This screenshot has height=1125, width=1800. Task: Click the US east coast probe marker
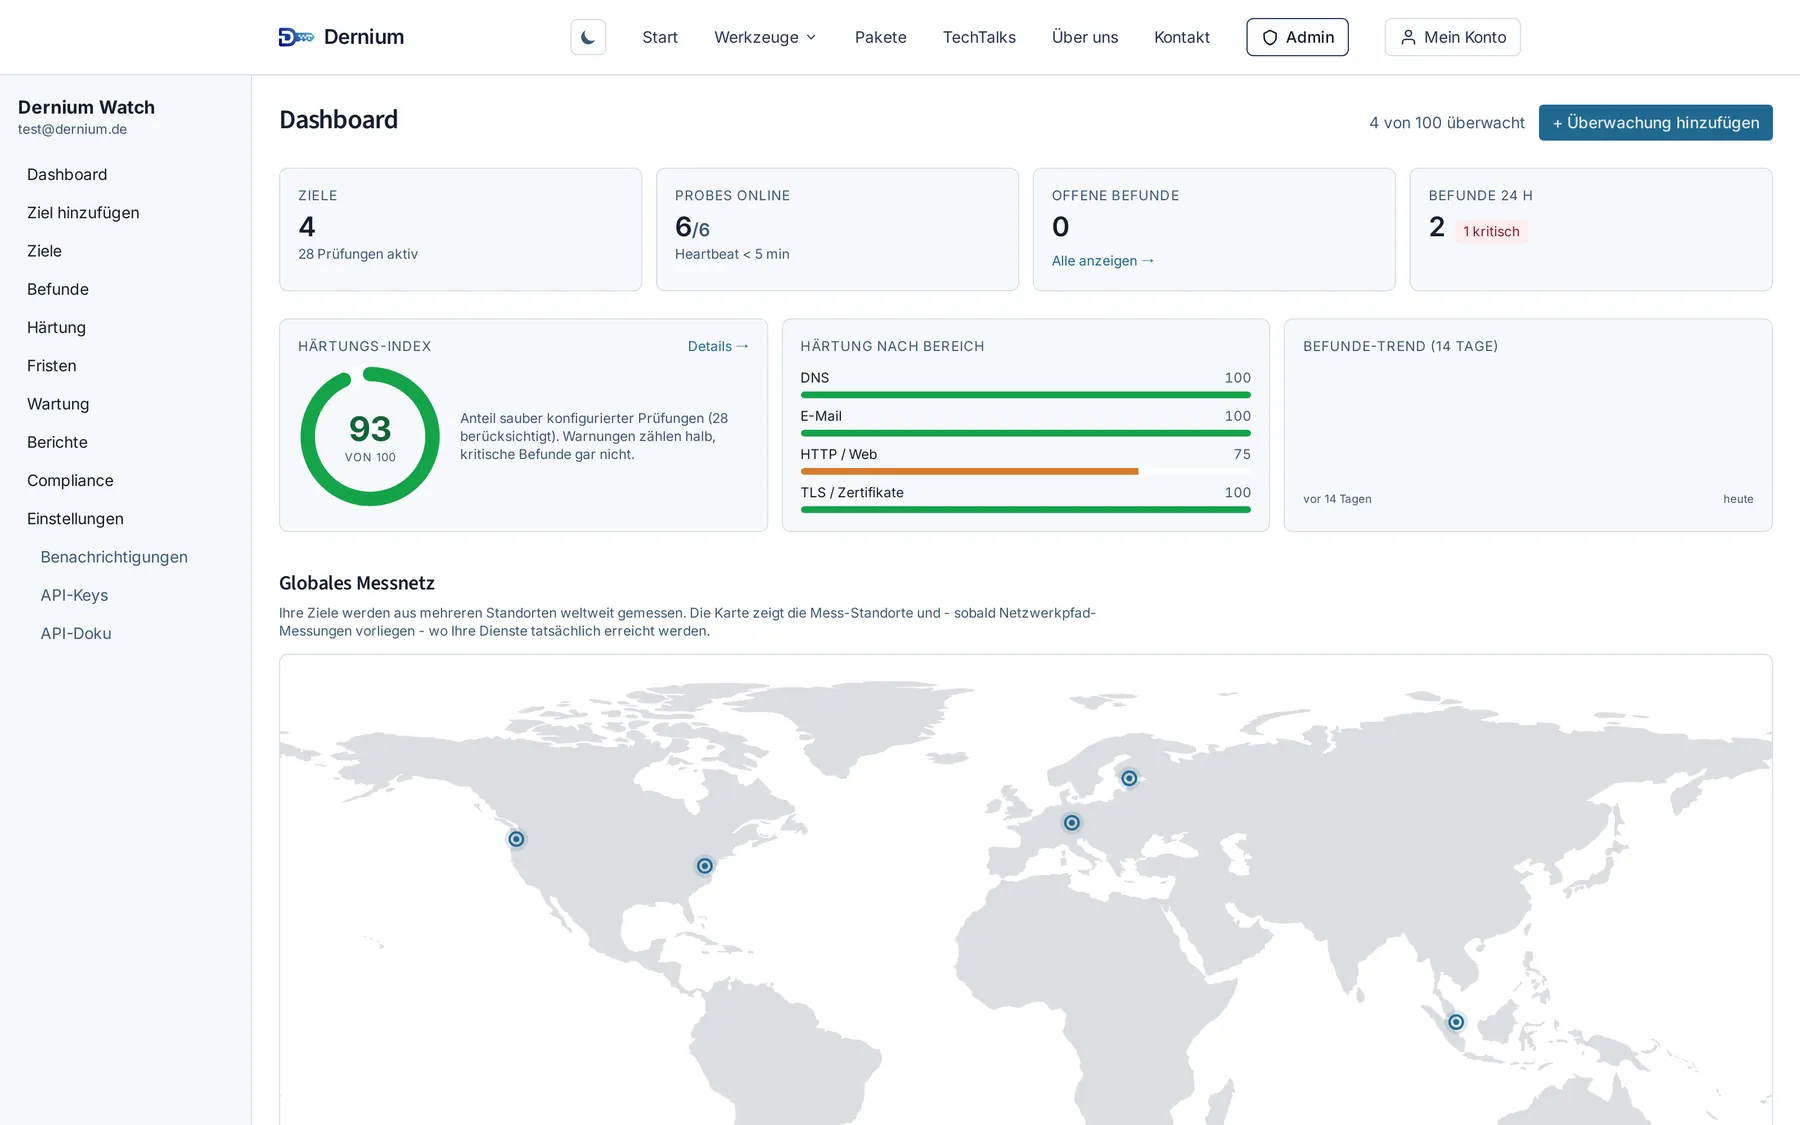pyautogui.click(x=705, y=866)
